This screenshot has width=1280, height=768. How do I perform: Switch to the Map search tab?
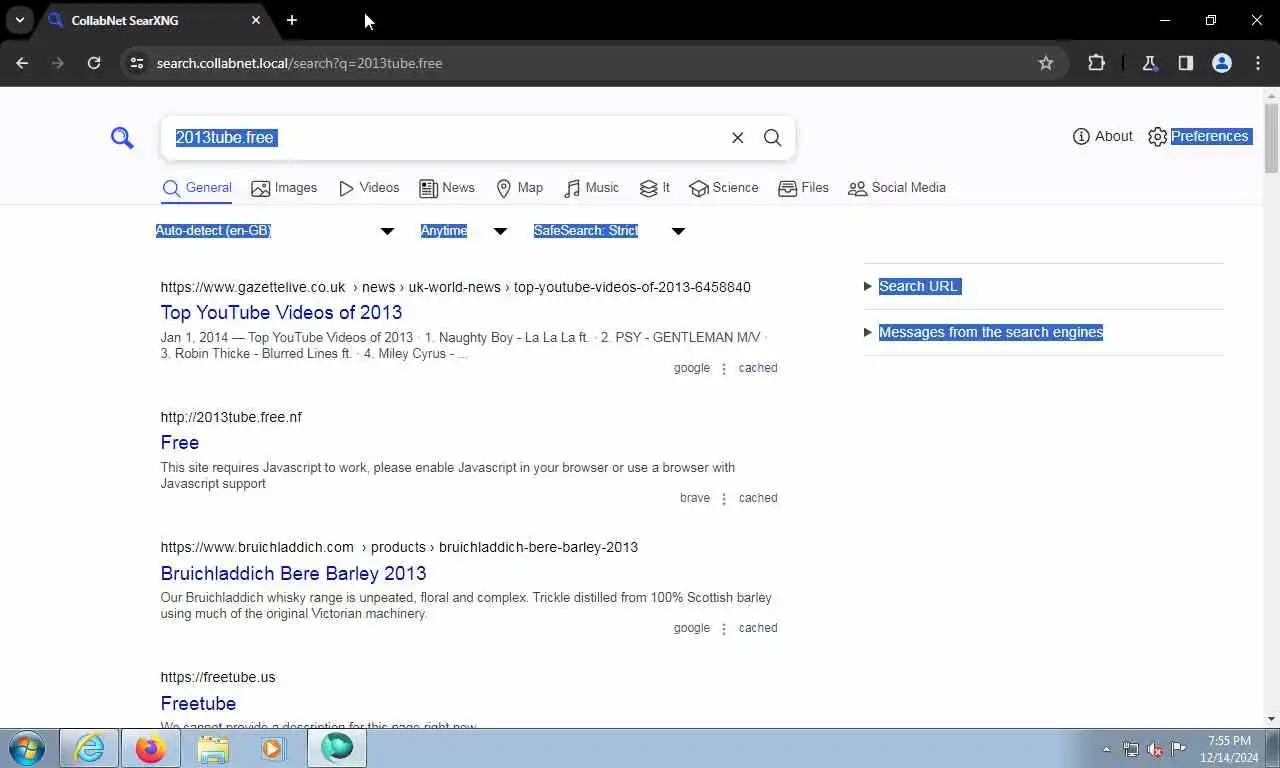520,188
